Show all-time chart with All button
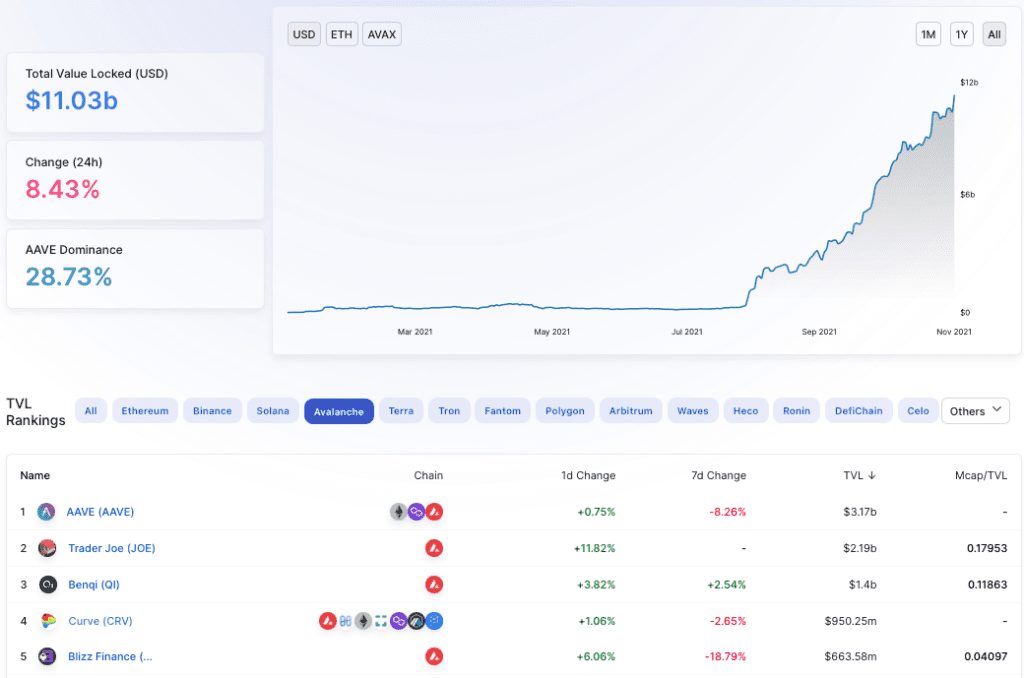 pyautogui.click(x=994, y=35)
